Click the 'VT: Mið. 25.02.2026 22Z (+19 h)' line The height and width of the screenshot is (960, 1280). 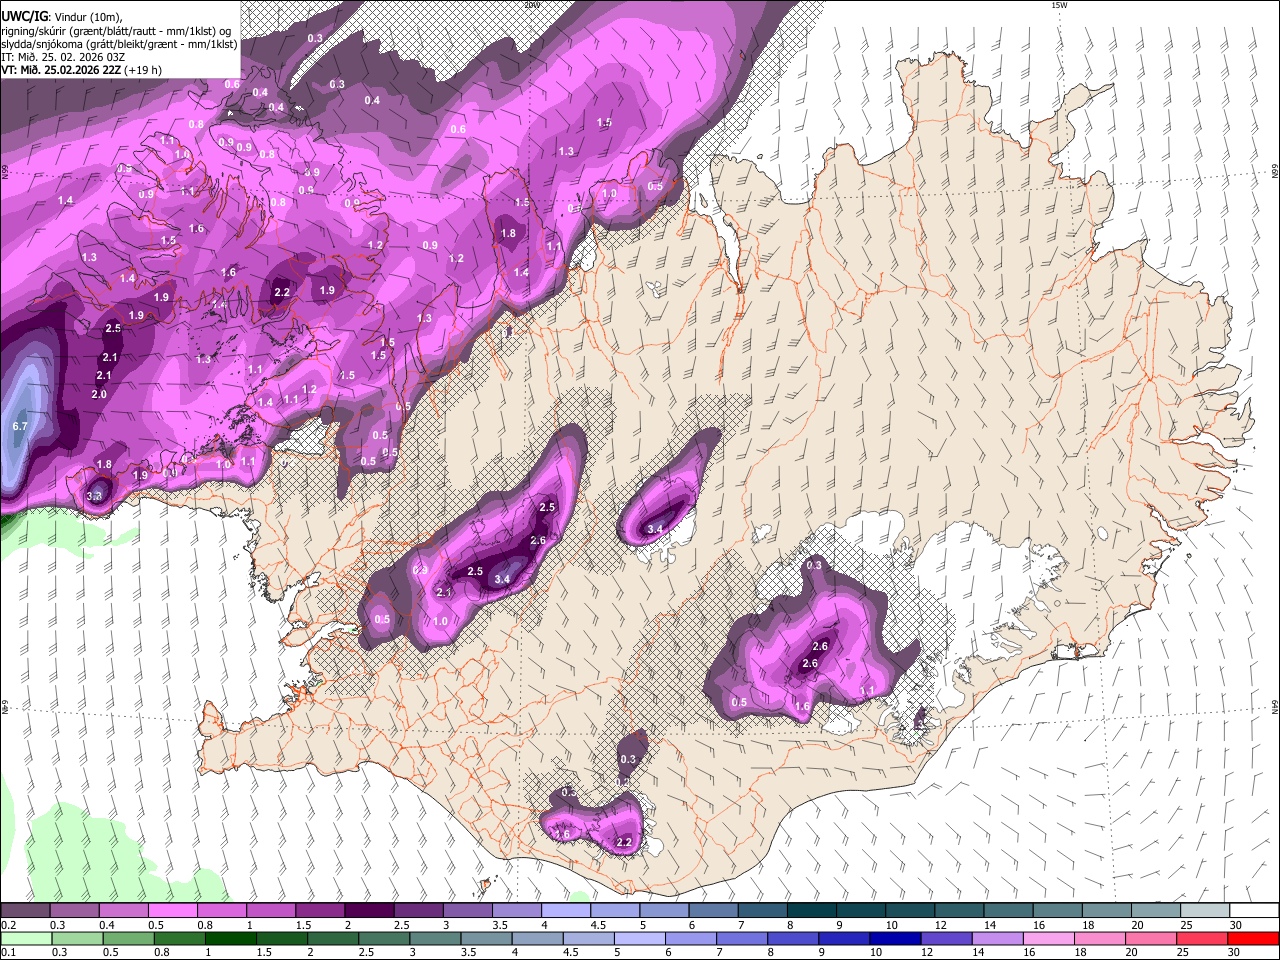coord(81,70)
